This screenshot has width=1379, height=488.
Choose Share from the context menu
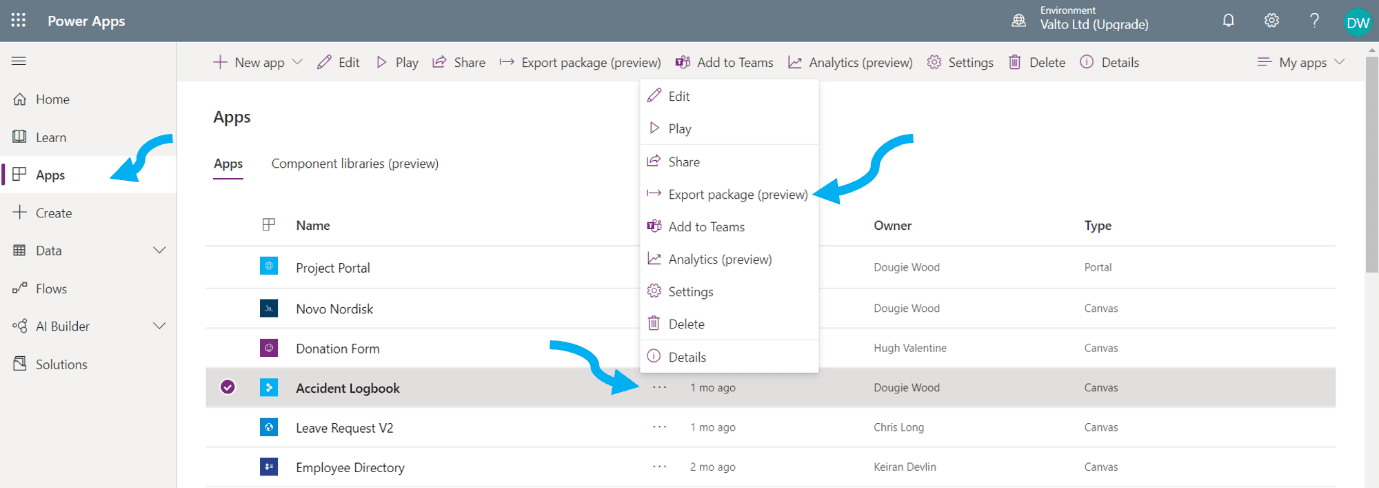[729, 162]
